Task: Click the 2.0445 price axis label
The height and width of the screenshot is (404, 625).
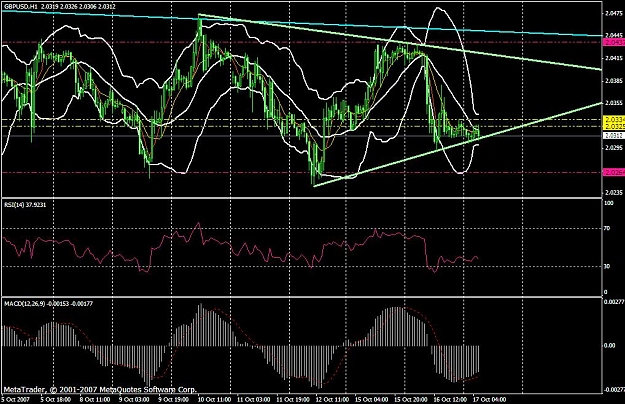Action: click(x=614, y=36)
